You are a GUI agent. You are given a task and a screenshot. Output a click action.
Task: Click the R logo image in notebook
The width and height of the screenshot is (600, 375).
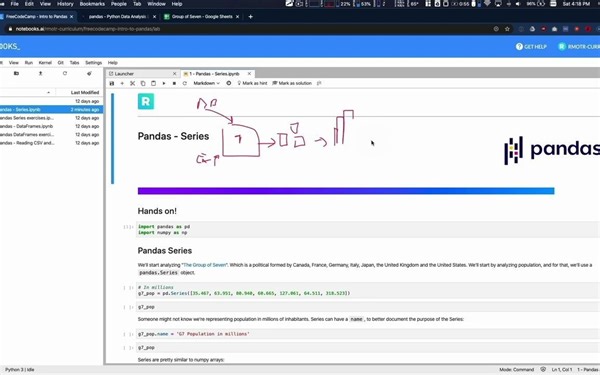(x=146, y=101)
